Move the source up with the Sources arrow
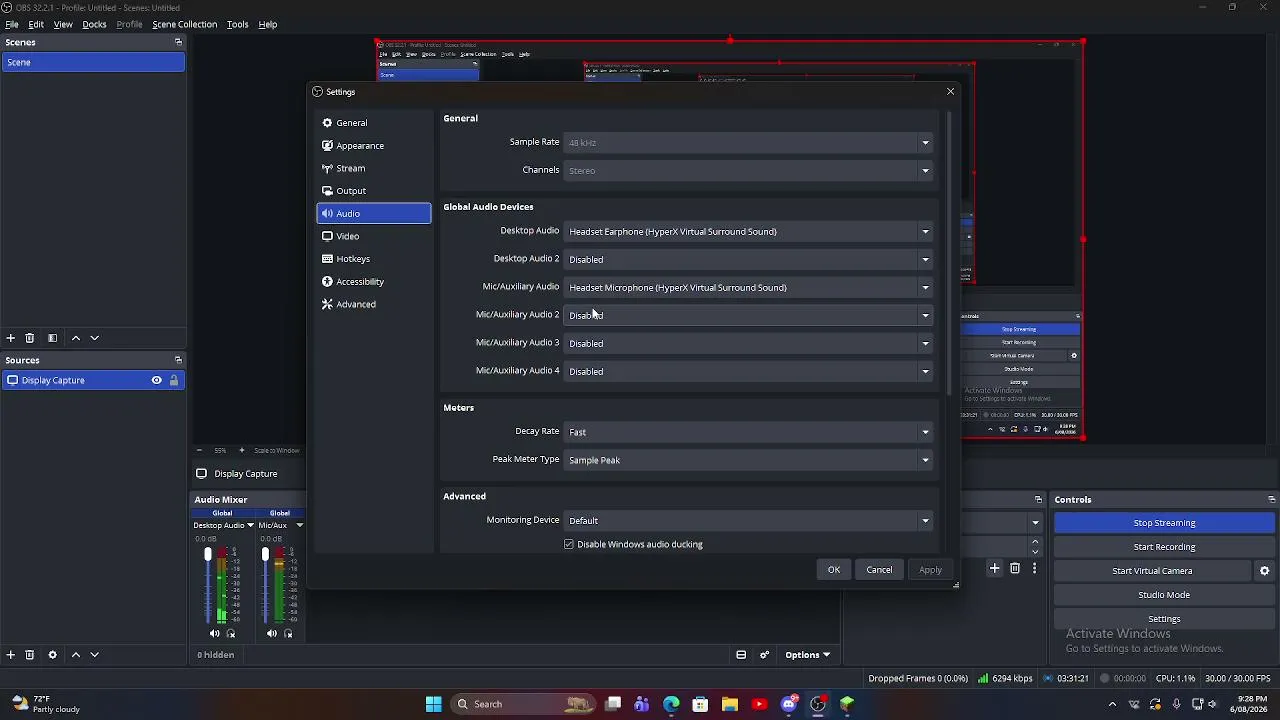Viewport: 1280px width, 720px height. [x=76, y=655]
